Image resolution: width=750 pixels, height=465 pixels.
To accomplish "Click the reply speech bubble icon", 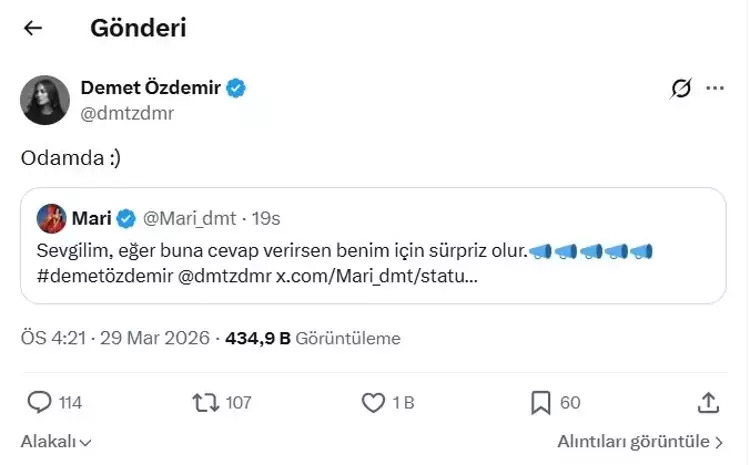I will 40,402.
